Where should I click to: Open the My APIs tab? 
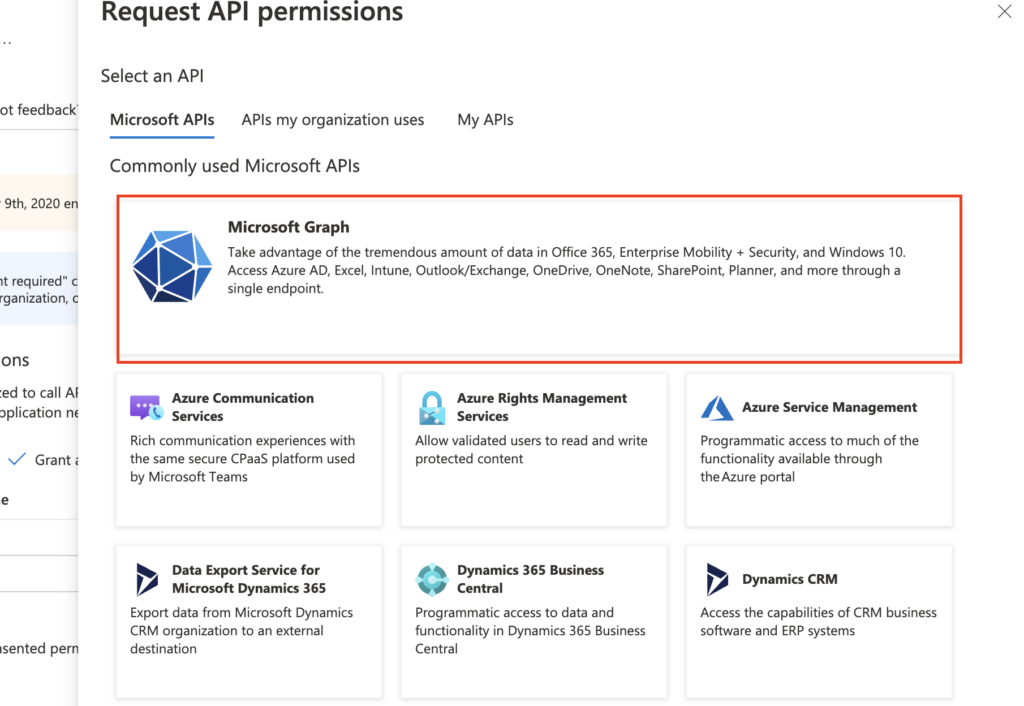point(485,120)
